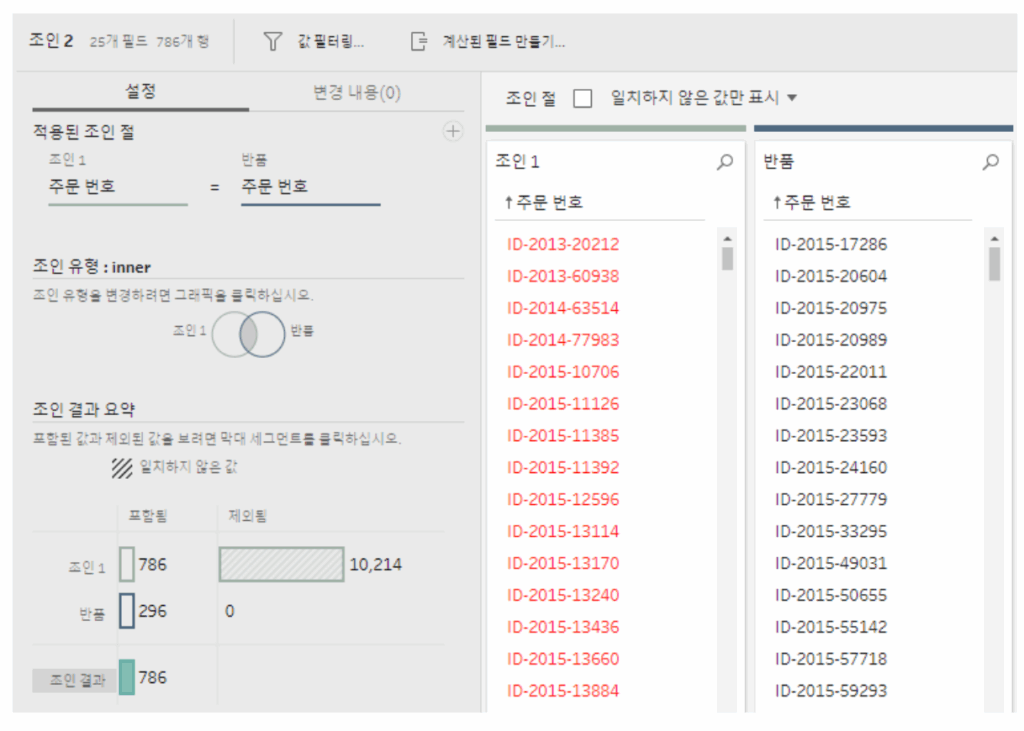Screen dimensions: 1024x731
Task: Click the 반품 list scrollbar thumb
Action: (994, 264)
